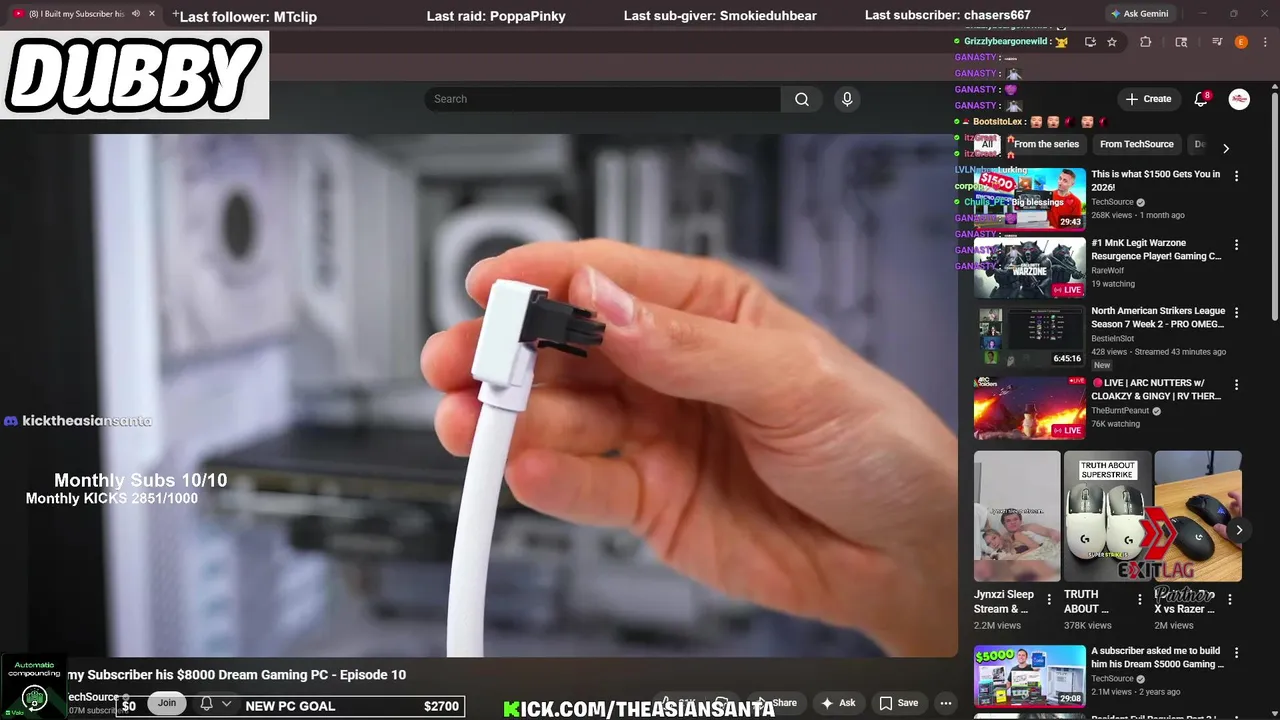Open options for Jynxzi Sleep Stream short
This screenshot has width=1280, height=720.
click(1049, 600)
